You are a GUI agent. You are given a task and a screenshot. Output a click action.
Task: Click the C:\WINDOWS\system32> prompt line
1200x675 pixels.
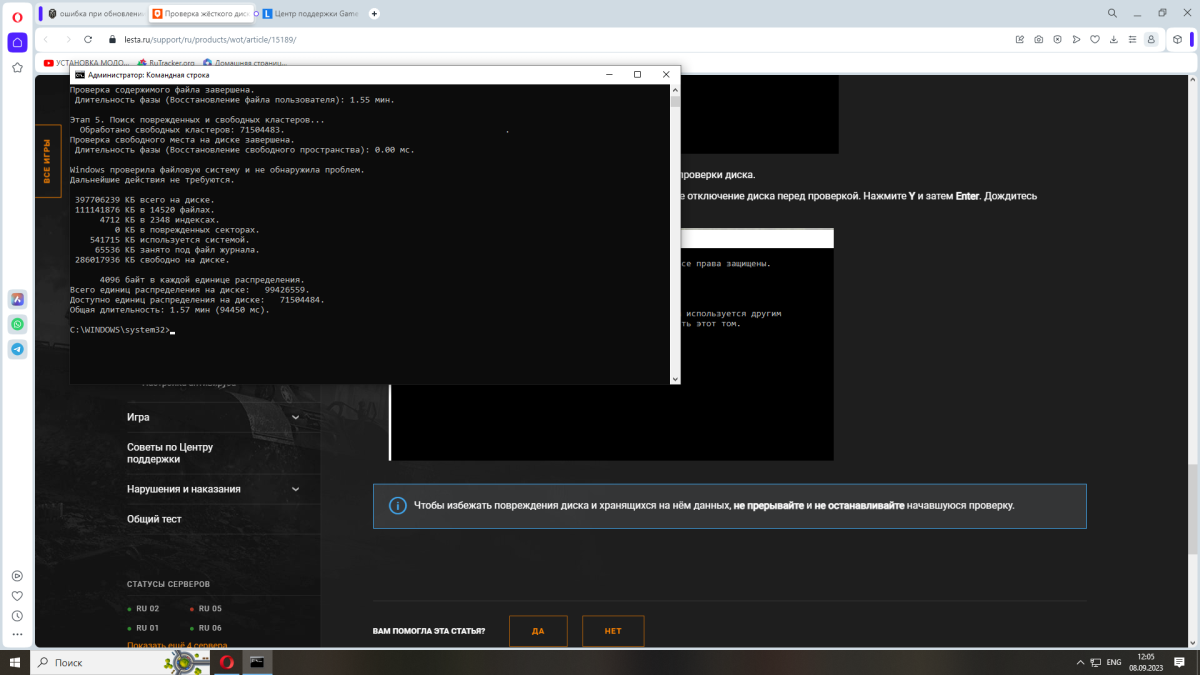pyautogui.click(x=122, y=330)
